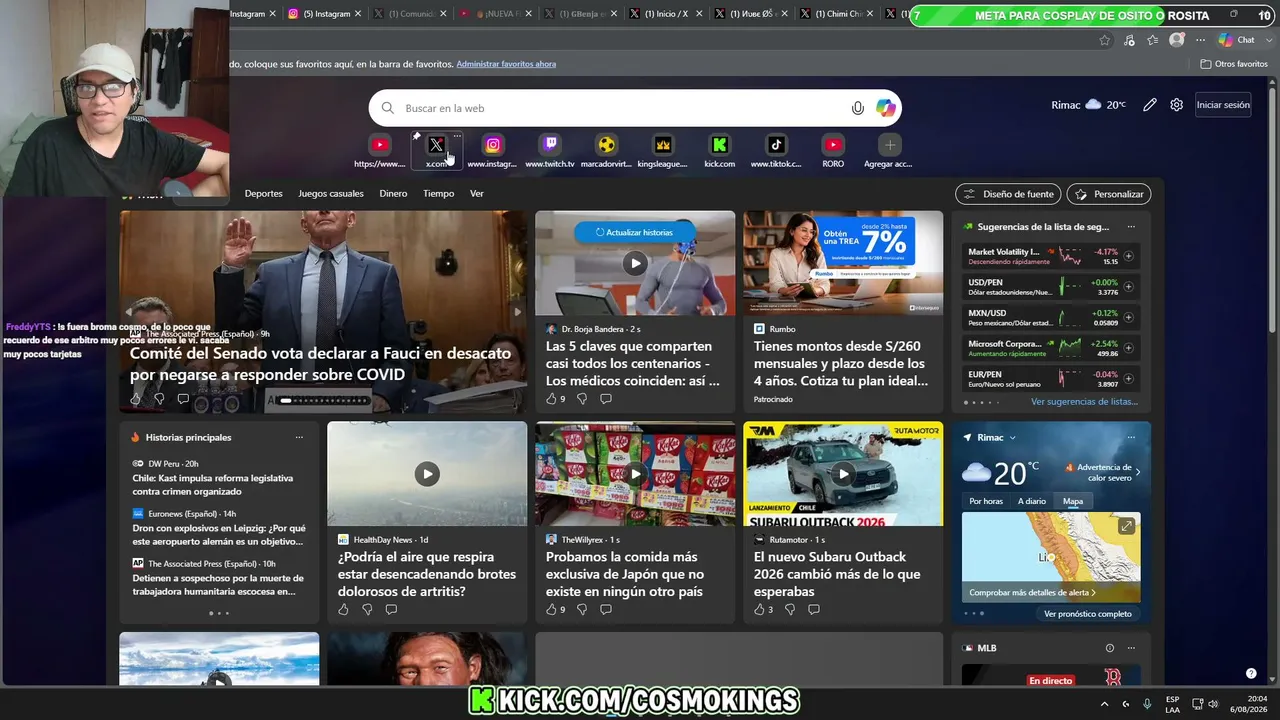
Task: Open the RORO YouTube quick link
Action: 833,150
